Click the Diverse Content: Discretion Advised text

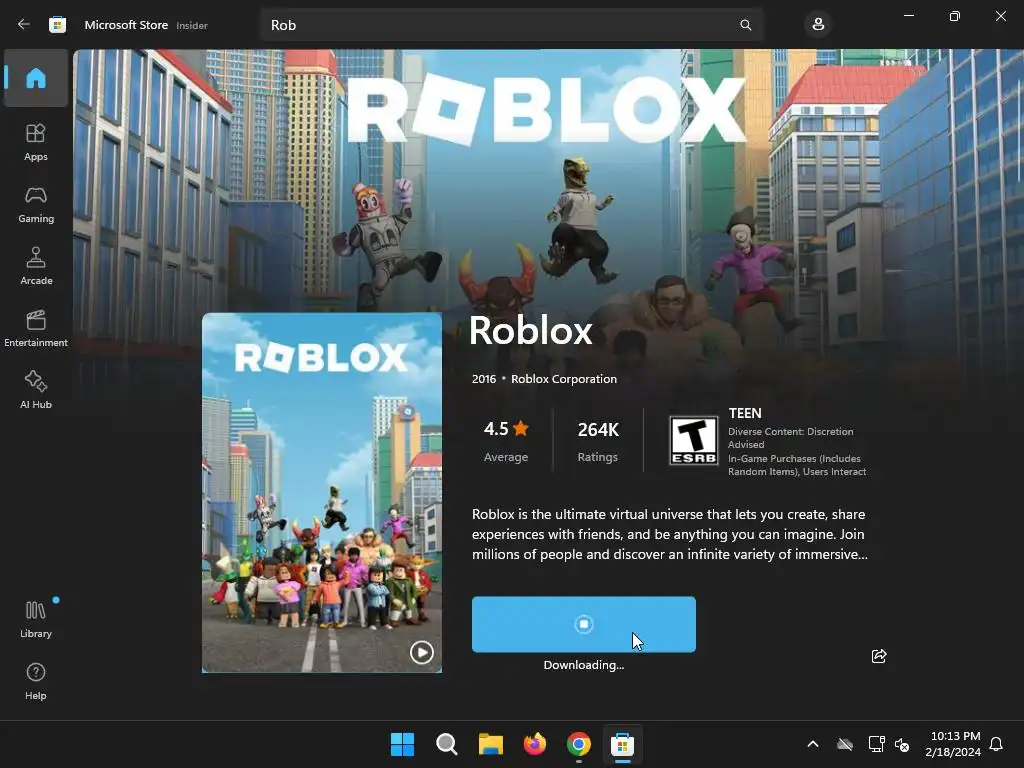click(x=790, y=438)
